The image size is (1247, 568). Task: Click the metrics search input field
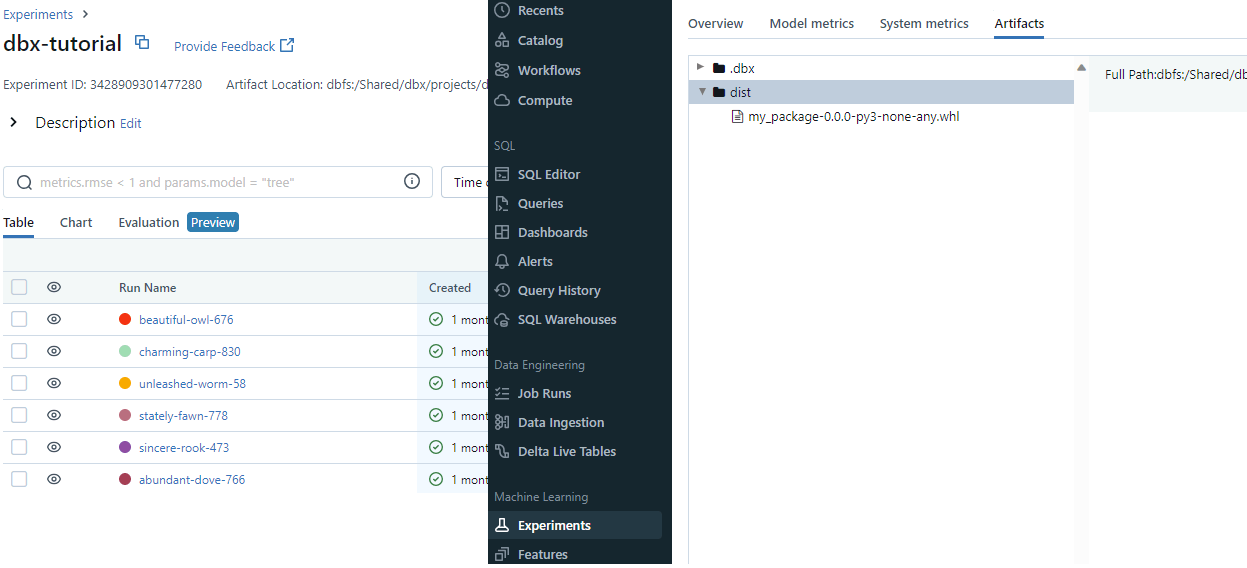[x=218, y=182]
